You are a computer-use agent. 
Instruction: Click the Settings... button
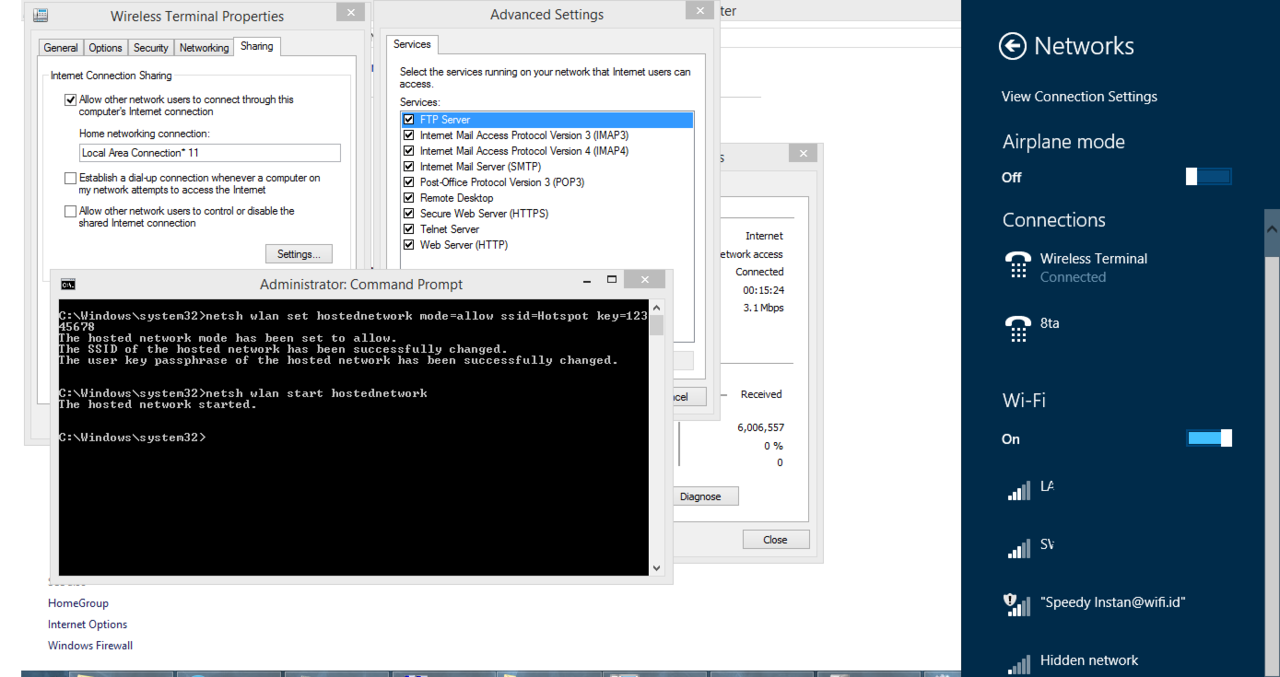(x=298, y=254)
